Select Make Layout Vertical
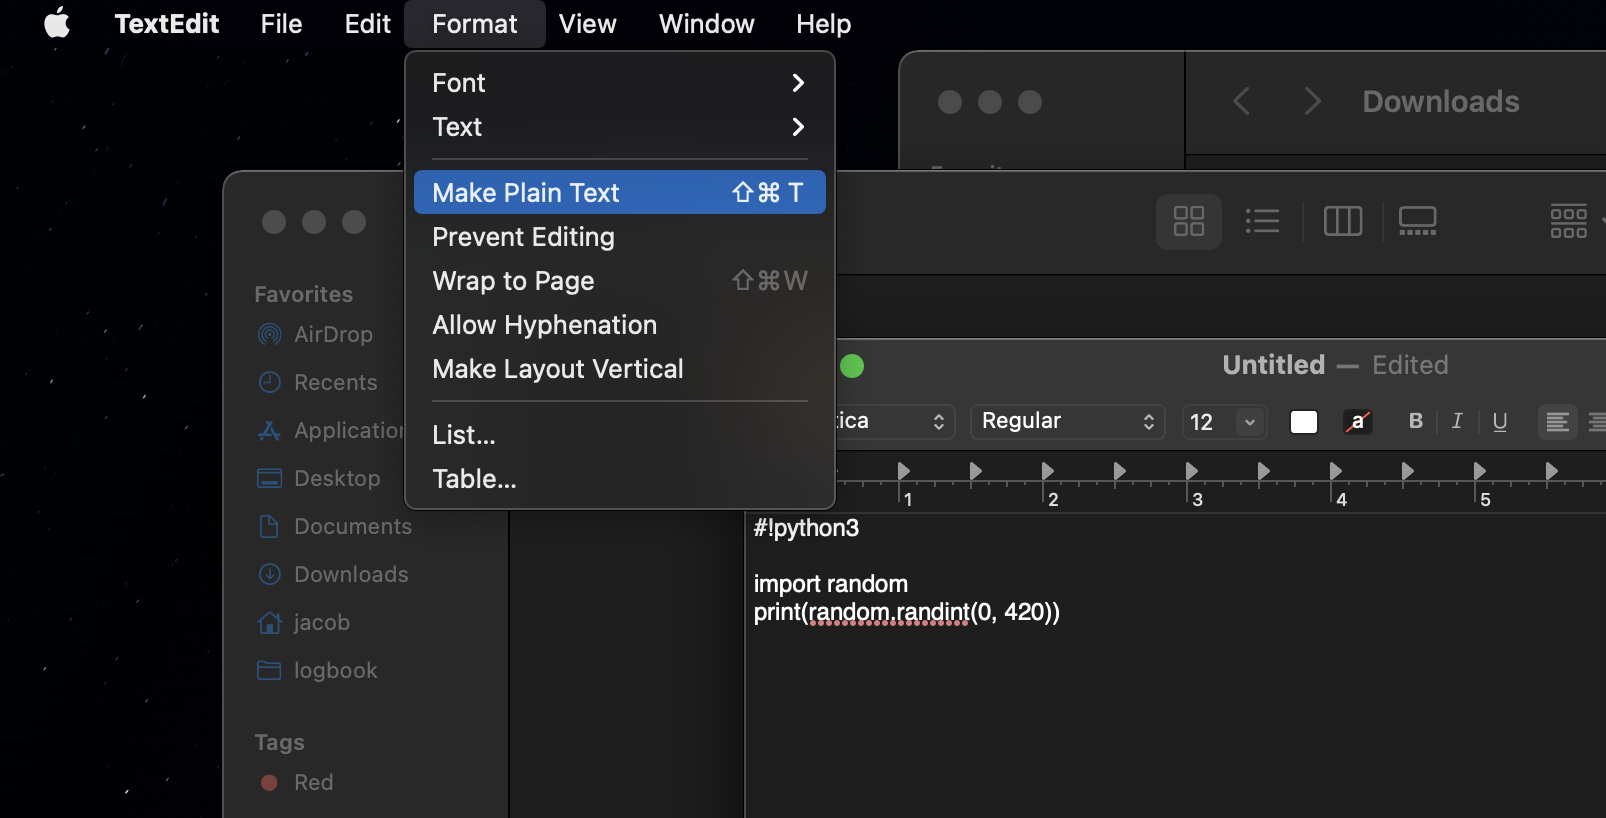 (620, 369)
